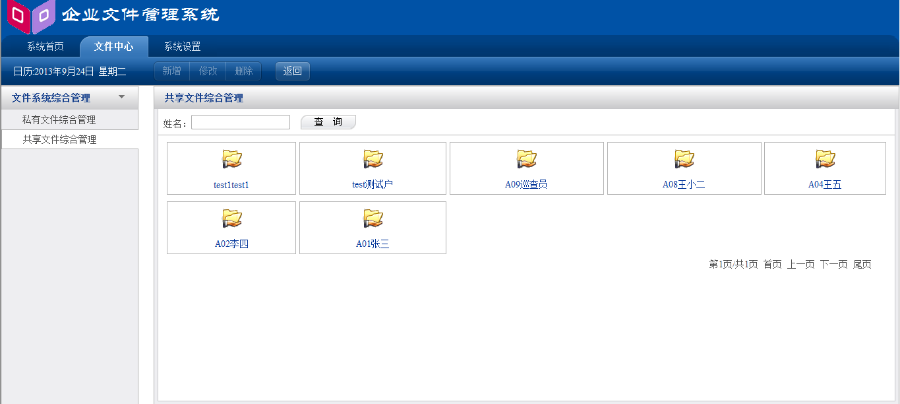Select the 文件中心 tab

(x=114, y=46)
